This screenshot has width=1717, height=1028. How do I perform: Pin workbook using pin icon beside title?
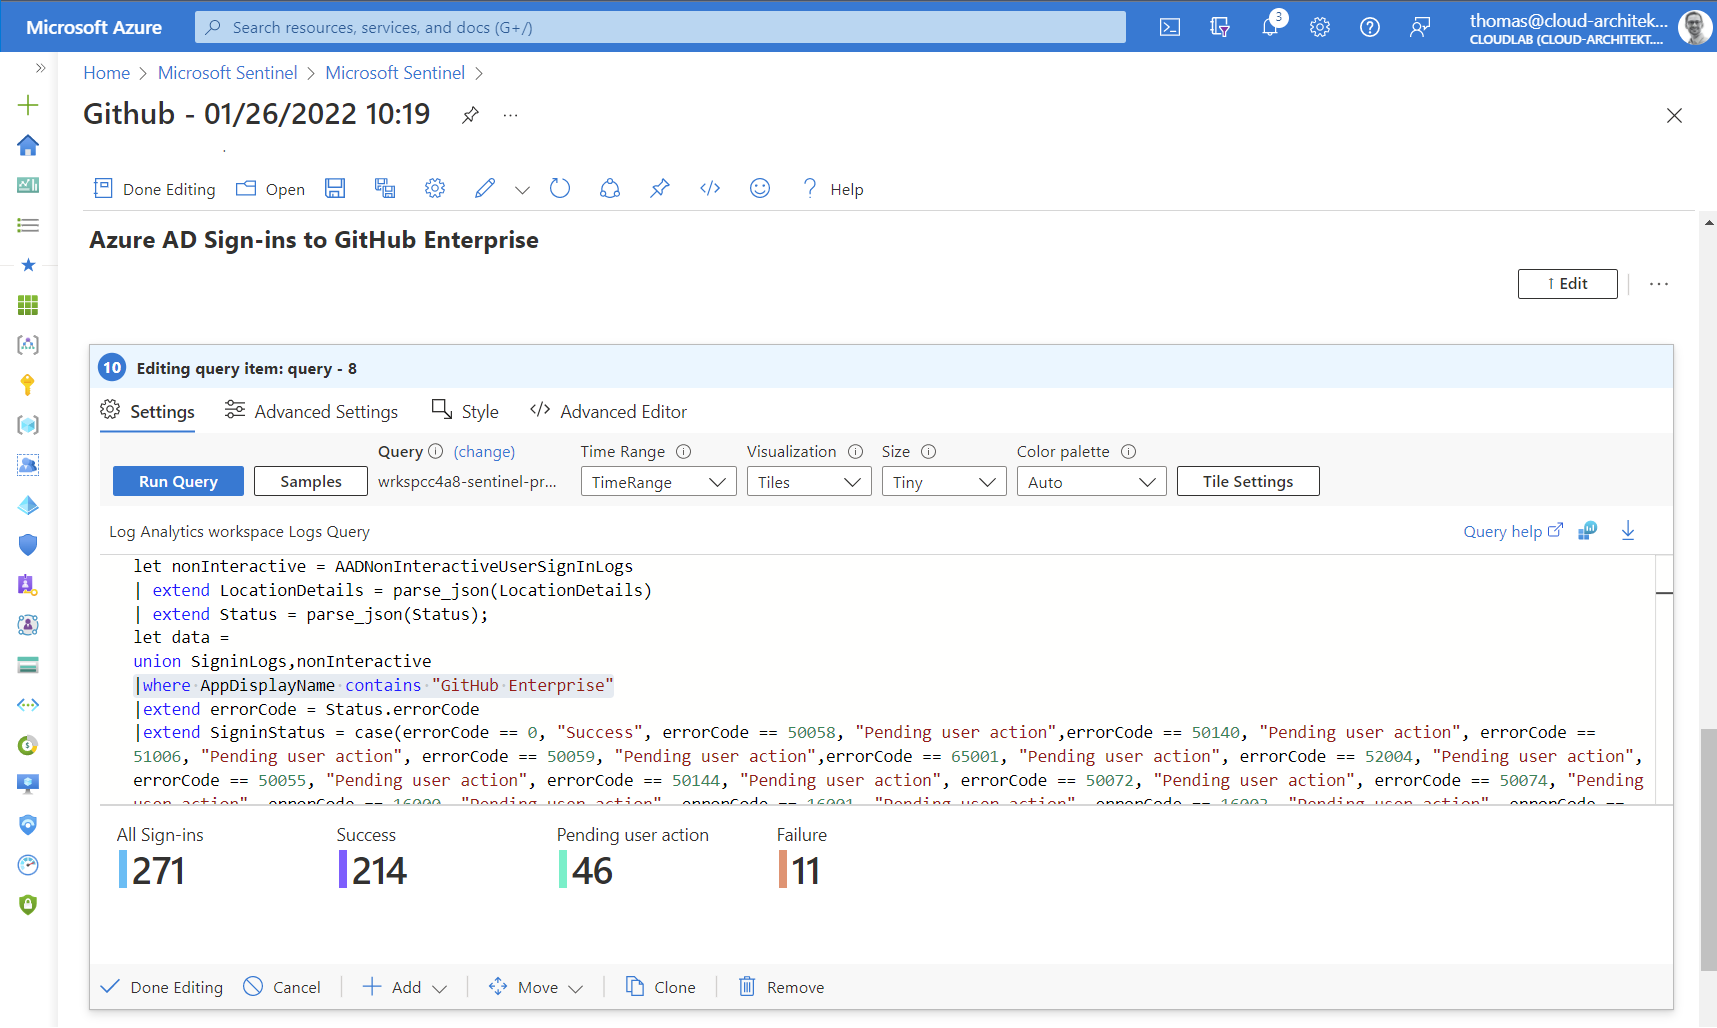[470, 115]
